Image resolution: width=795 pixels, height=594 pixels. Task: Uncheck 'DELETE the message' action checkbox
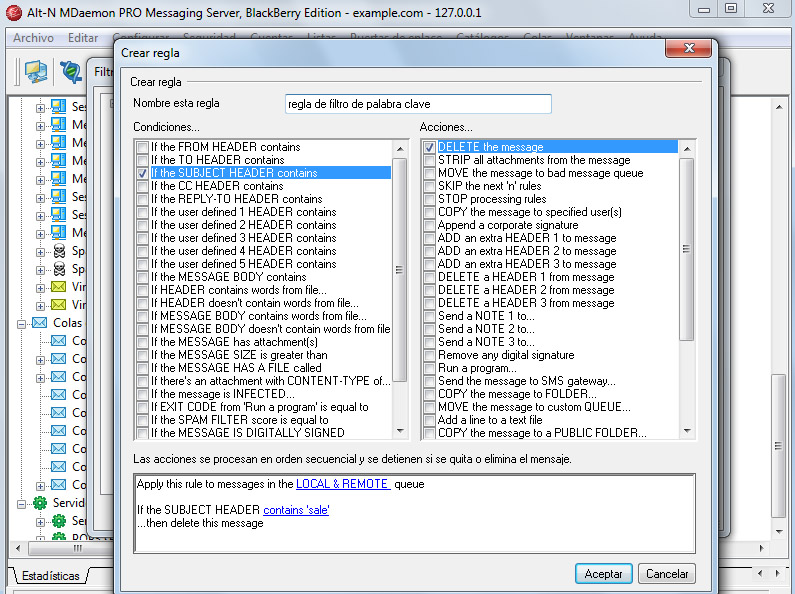click(x=429, y=147)
